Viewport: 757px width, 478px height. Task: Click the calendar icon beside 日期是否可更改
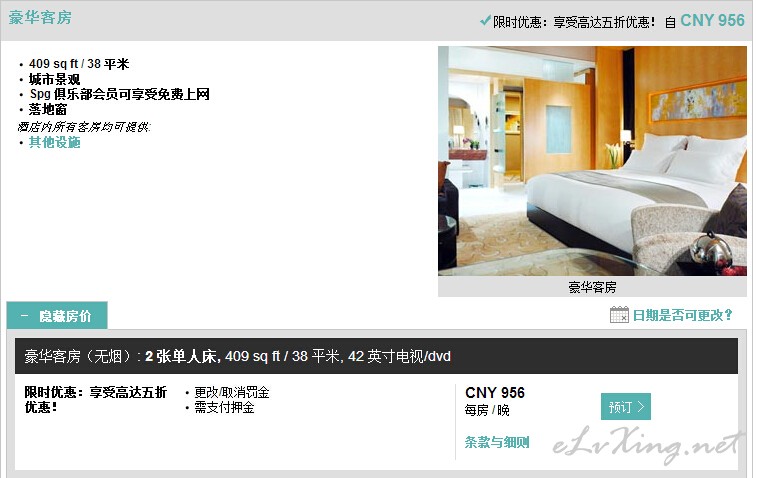coord(619,315)
